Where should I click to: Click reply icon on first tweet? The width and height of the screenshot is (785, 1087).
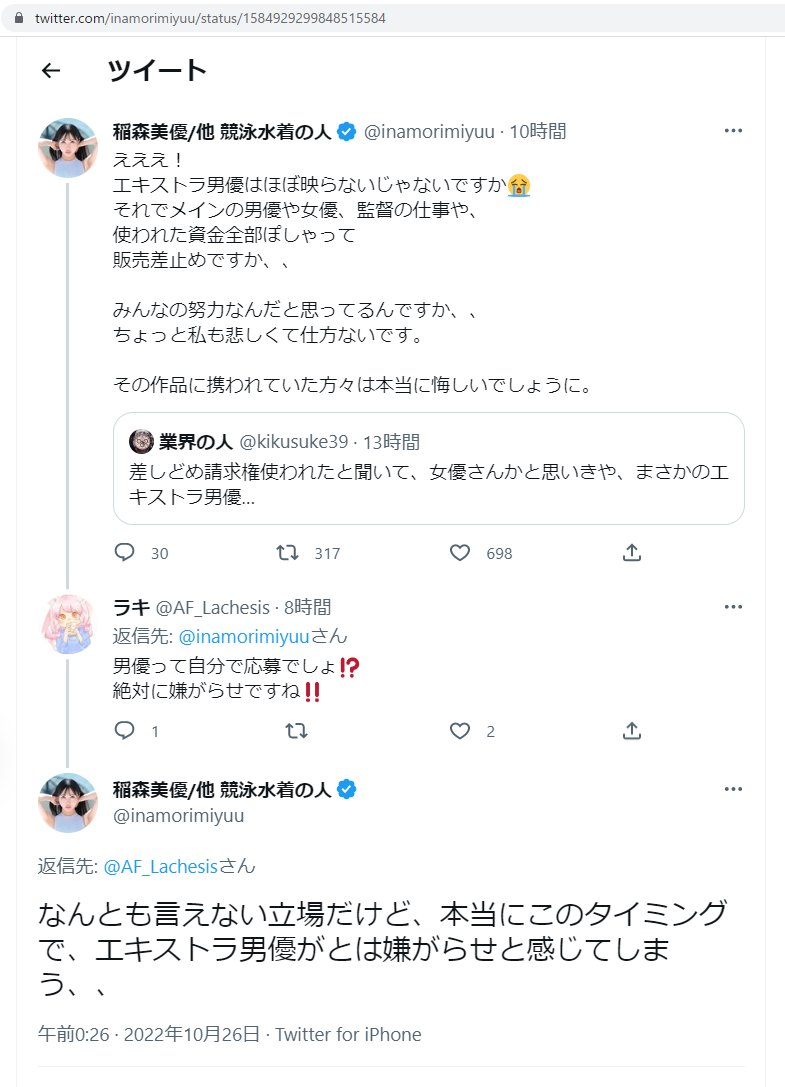click(x=125, y=552)
